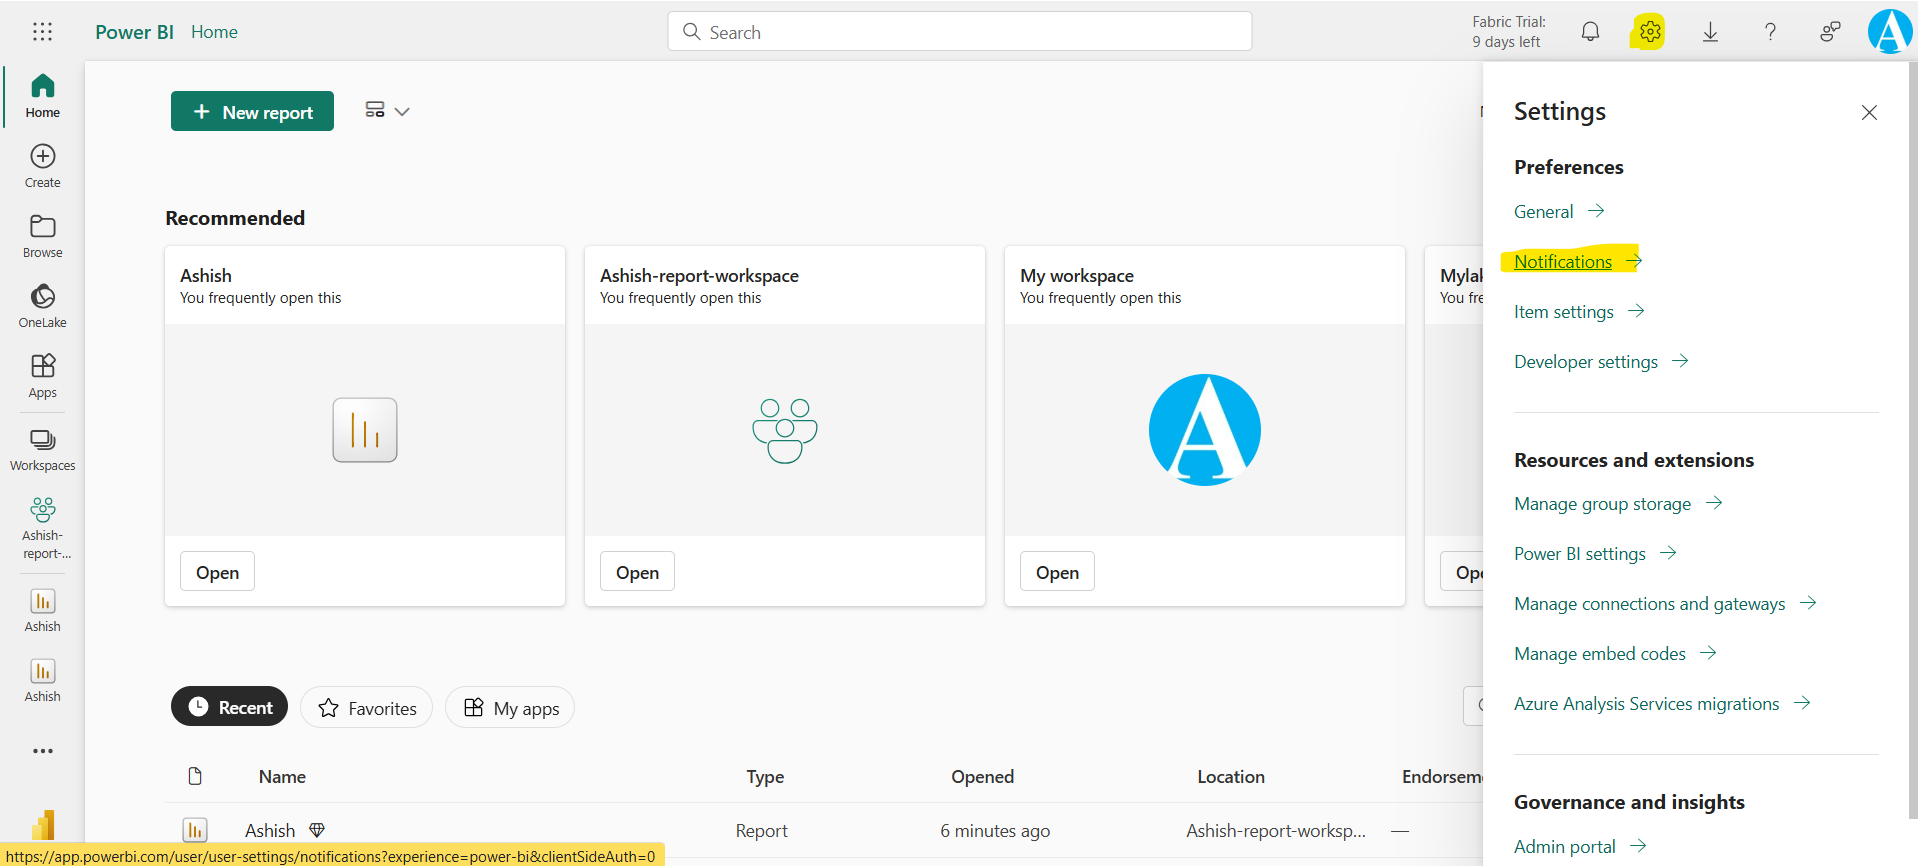Open Manage connections and gateways link

1649,604
